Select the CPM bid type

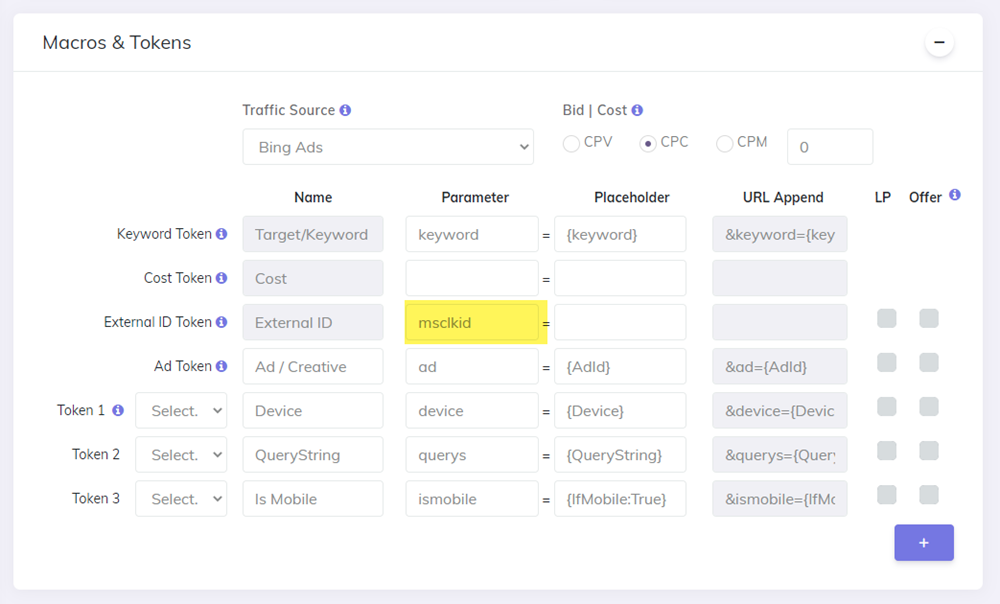tap(724, 143)
